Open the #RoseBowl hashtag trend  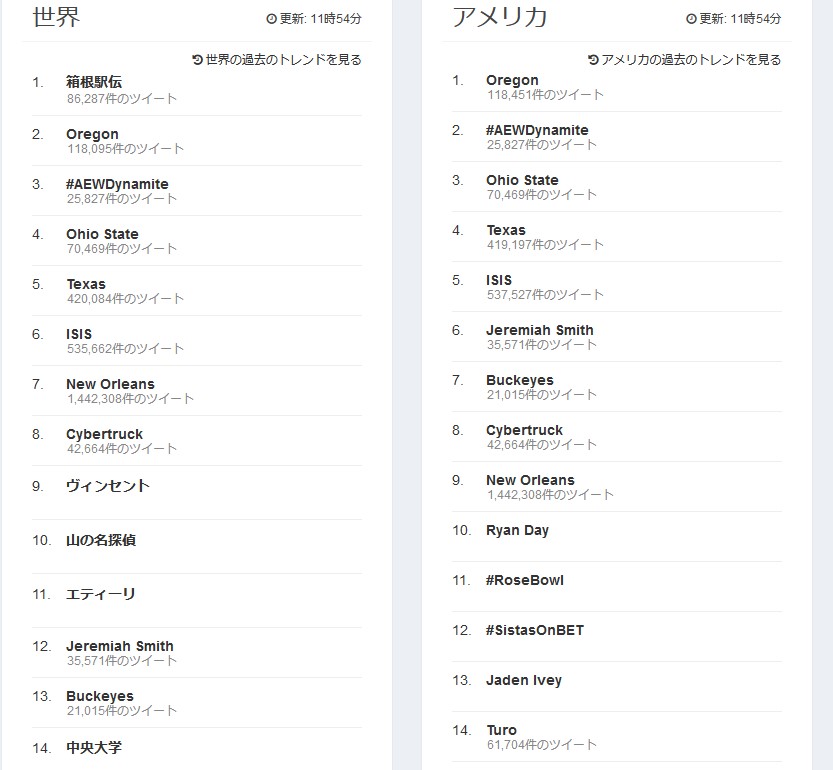point(525,580)
